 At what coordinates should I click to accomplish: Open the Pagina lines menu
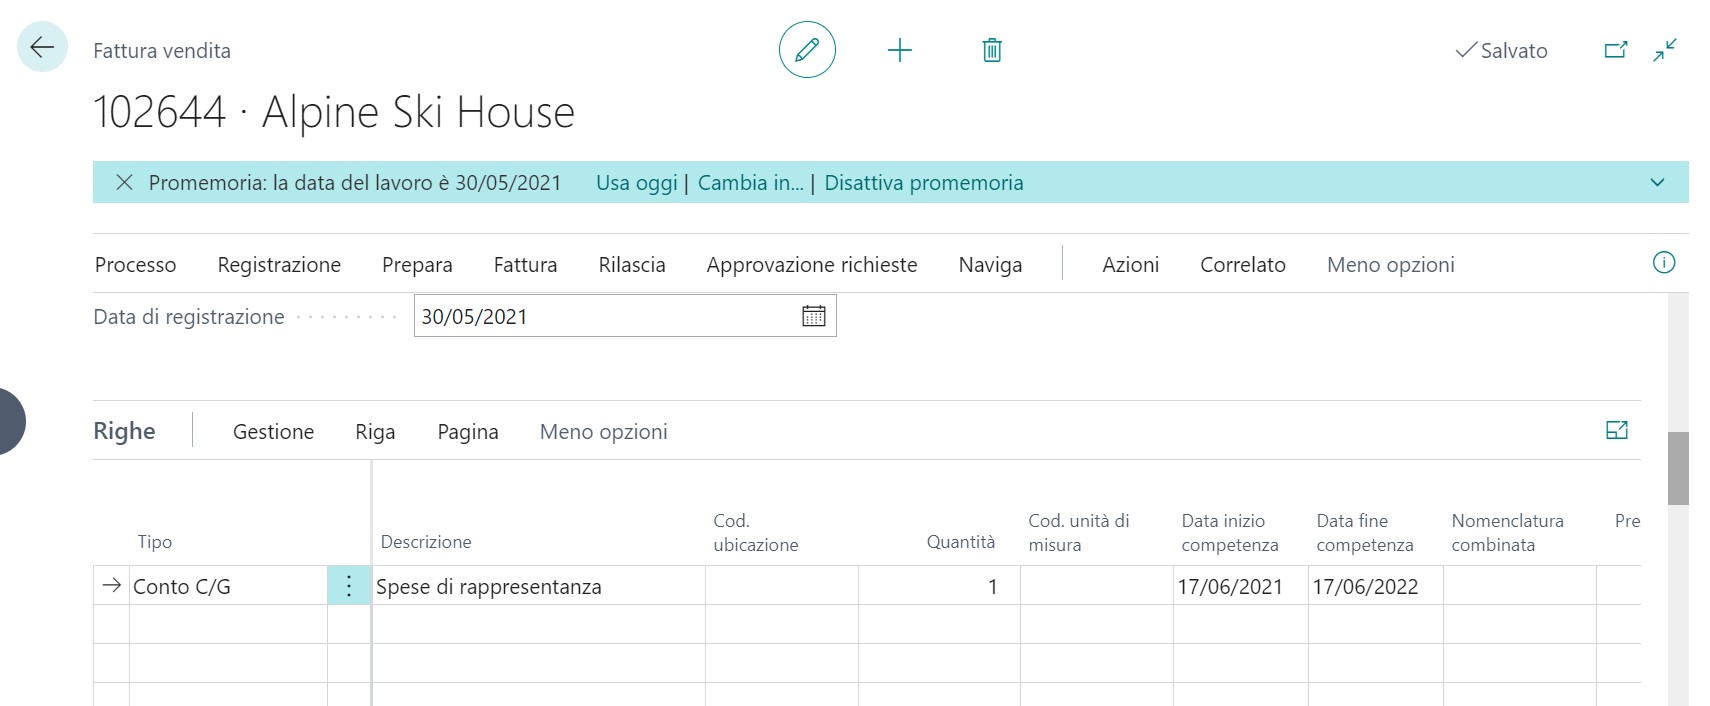tap(468, 432)
